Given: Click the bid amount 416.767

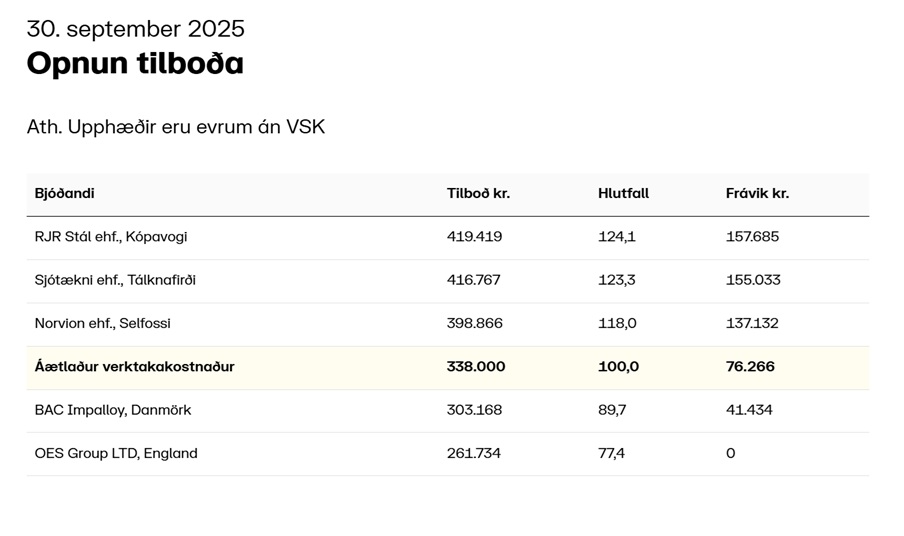Looking at the screenshot, I should click(x=473, y=280).
